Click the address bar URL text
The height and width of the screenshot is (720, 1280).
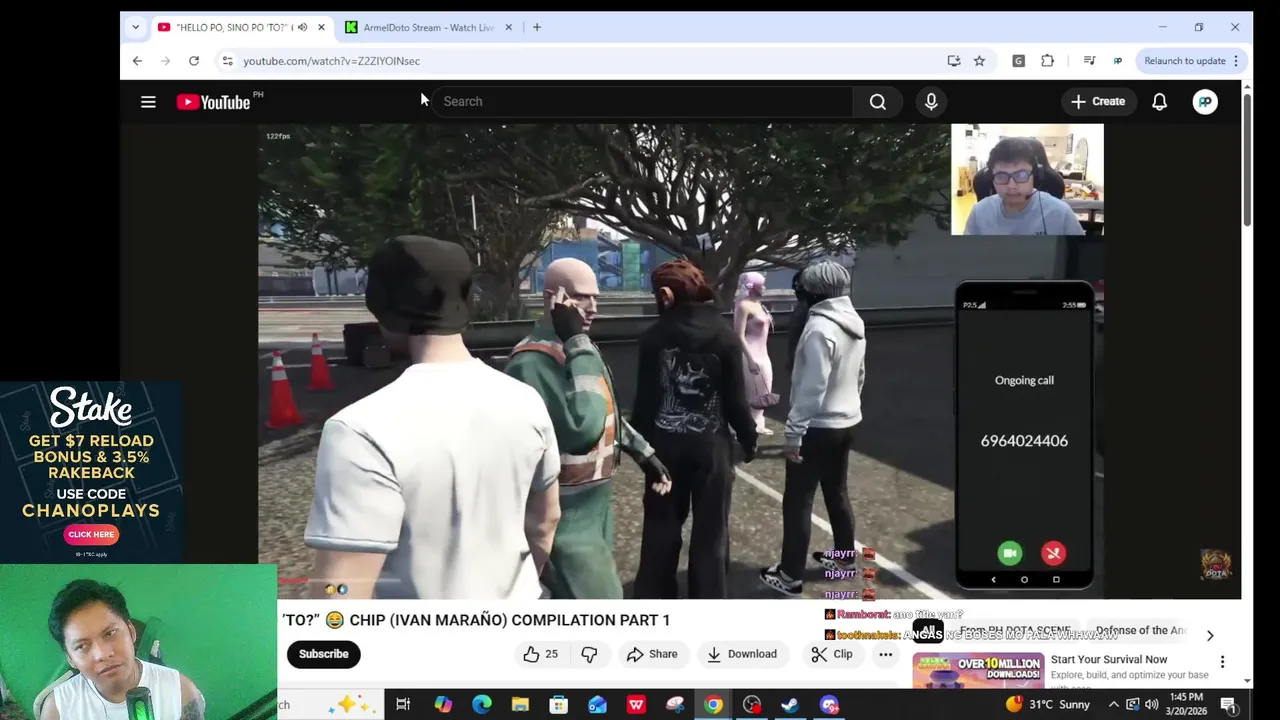pos(331,61)
